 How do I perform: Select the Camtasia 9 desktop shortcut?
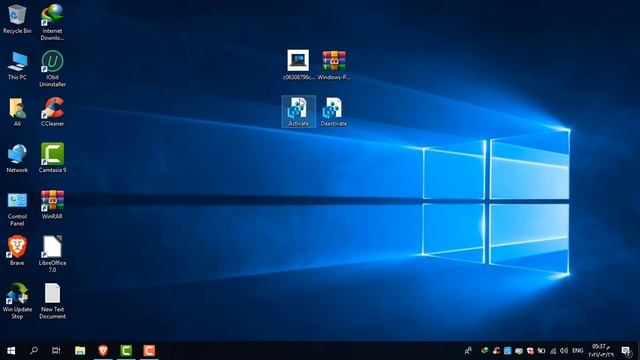pos(52,158)
